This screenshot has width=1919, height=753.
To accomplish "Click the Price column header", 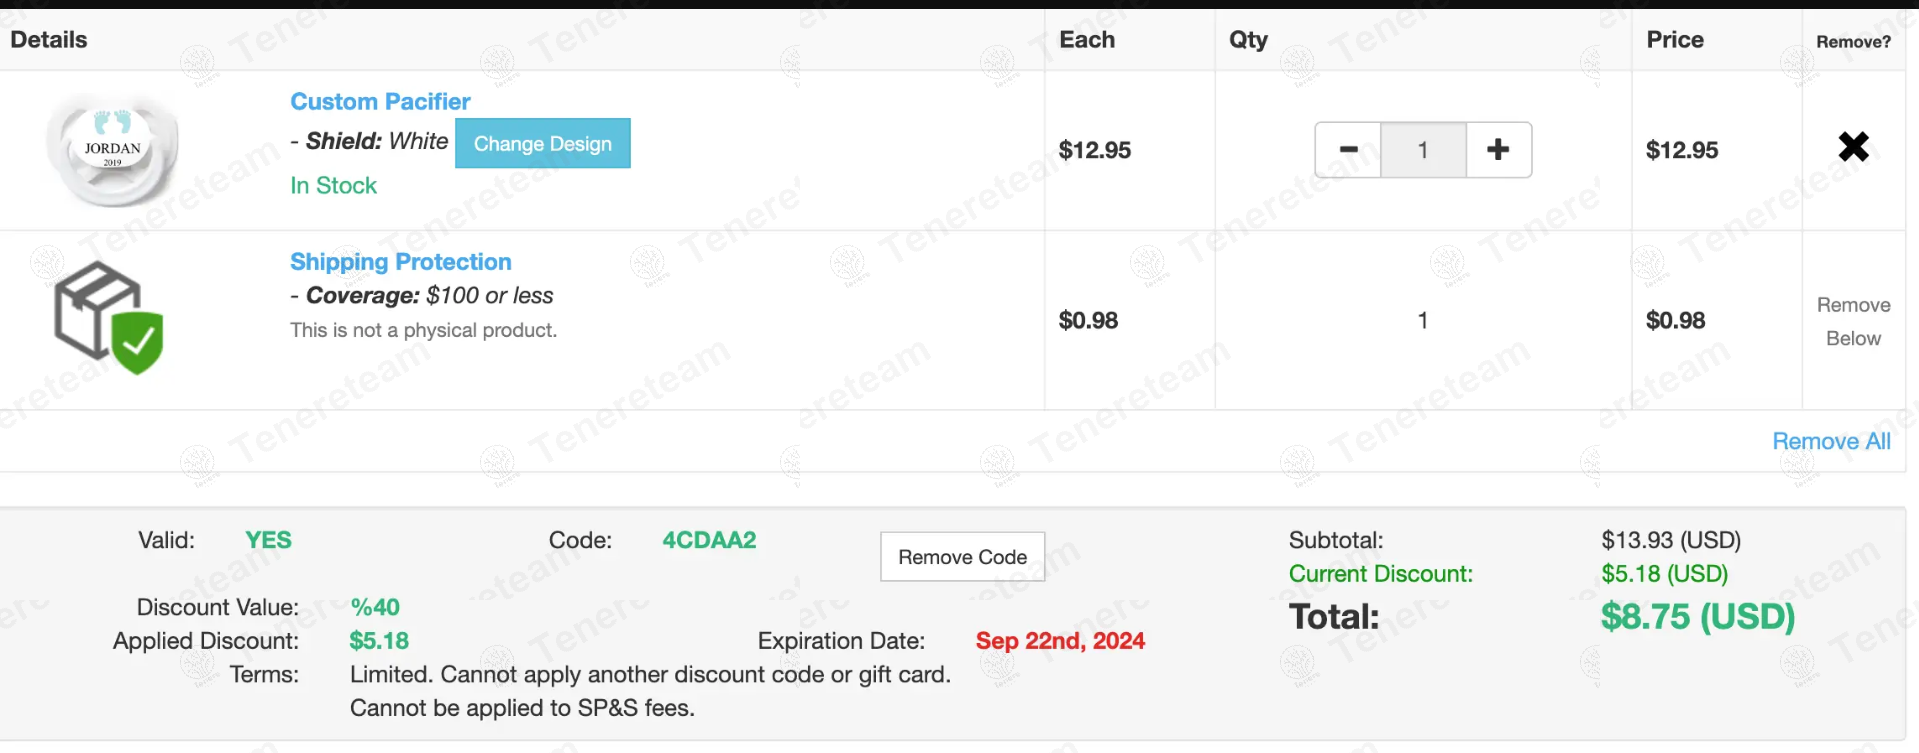I will 1675,40.
